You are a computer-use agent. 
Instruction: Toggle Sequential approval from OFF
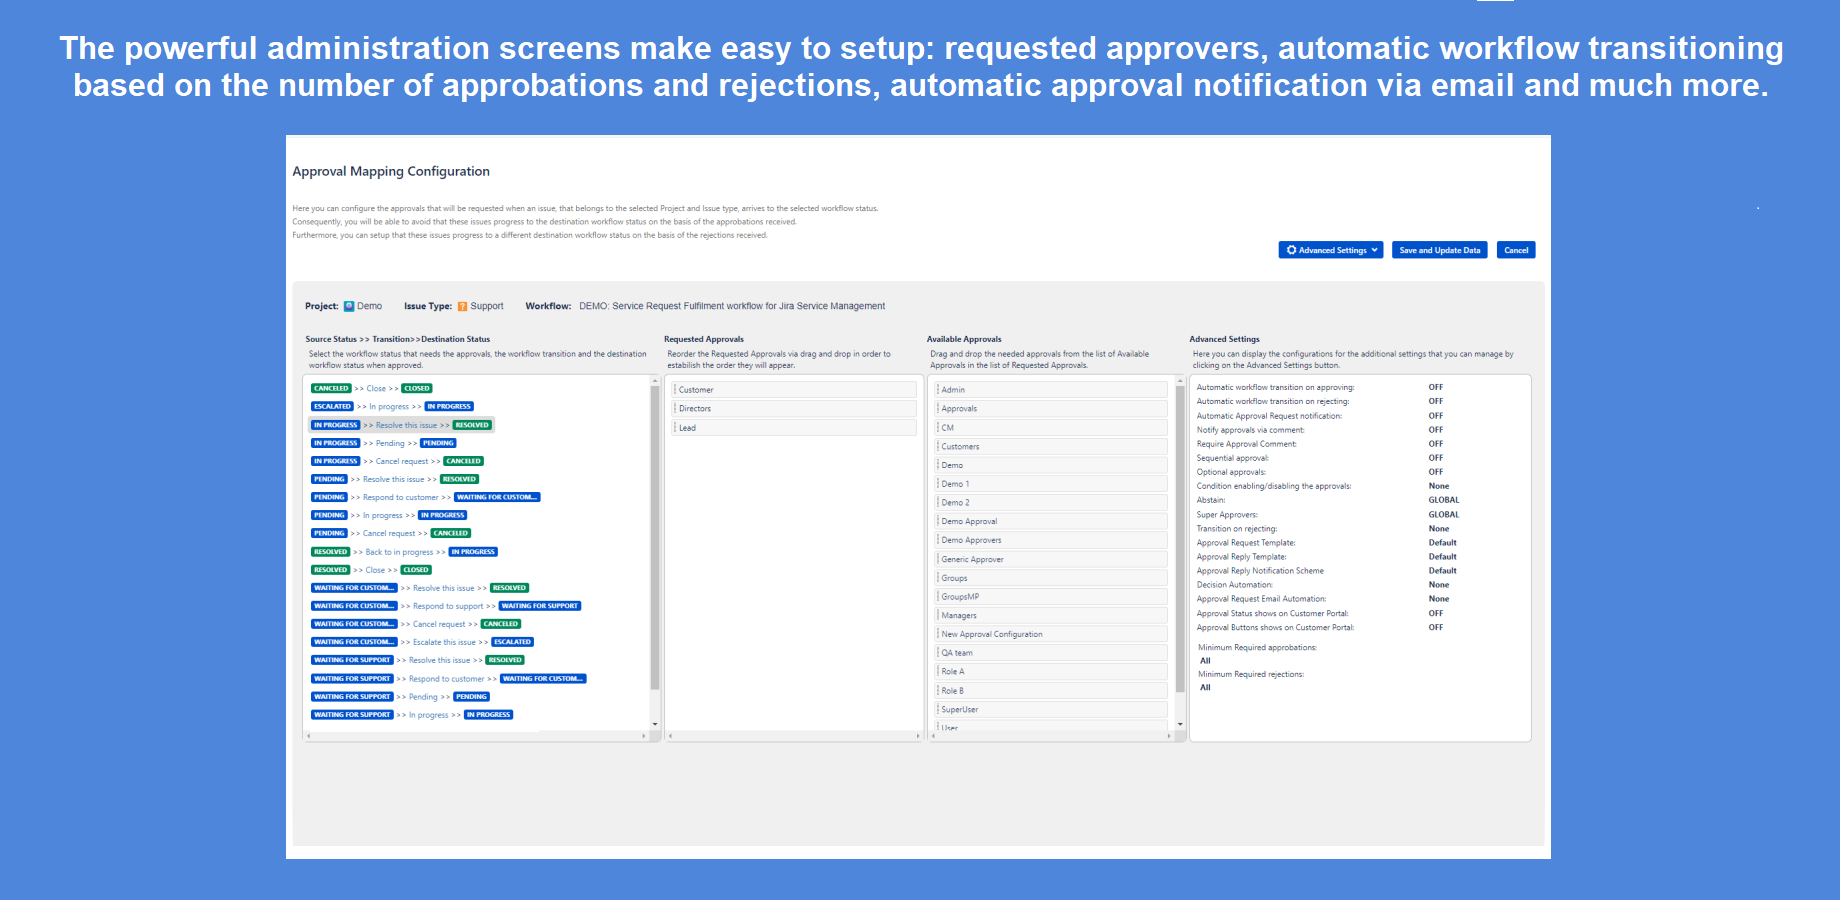(x=1436, y=457)
